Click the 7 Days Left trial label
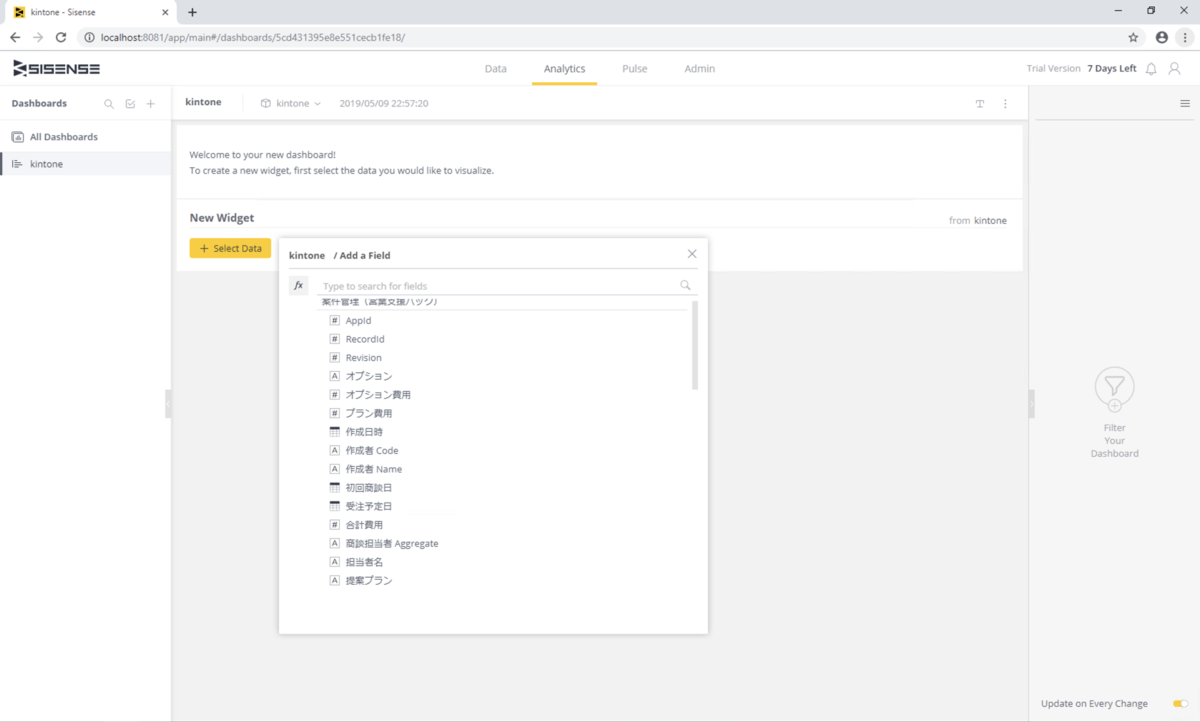 click(1112, 69)
